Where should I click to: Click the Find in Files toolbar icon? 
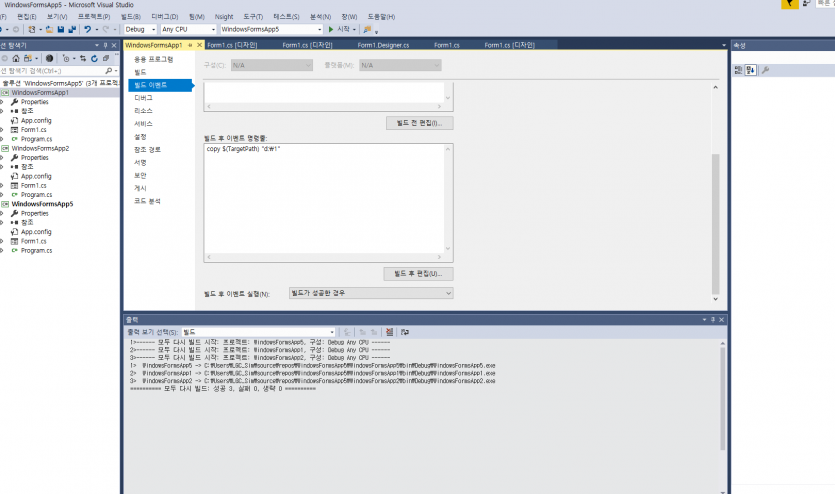click(x=367, y=29)
